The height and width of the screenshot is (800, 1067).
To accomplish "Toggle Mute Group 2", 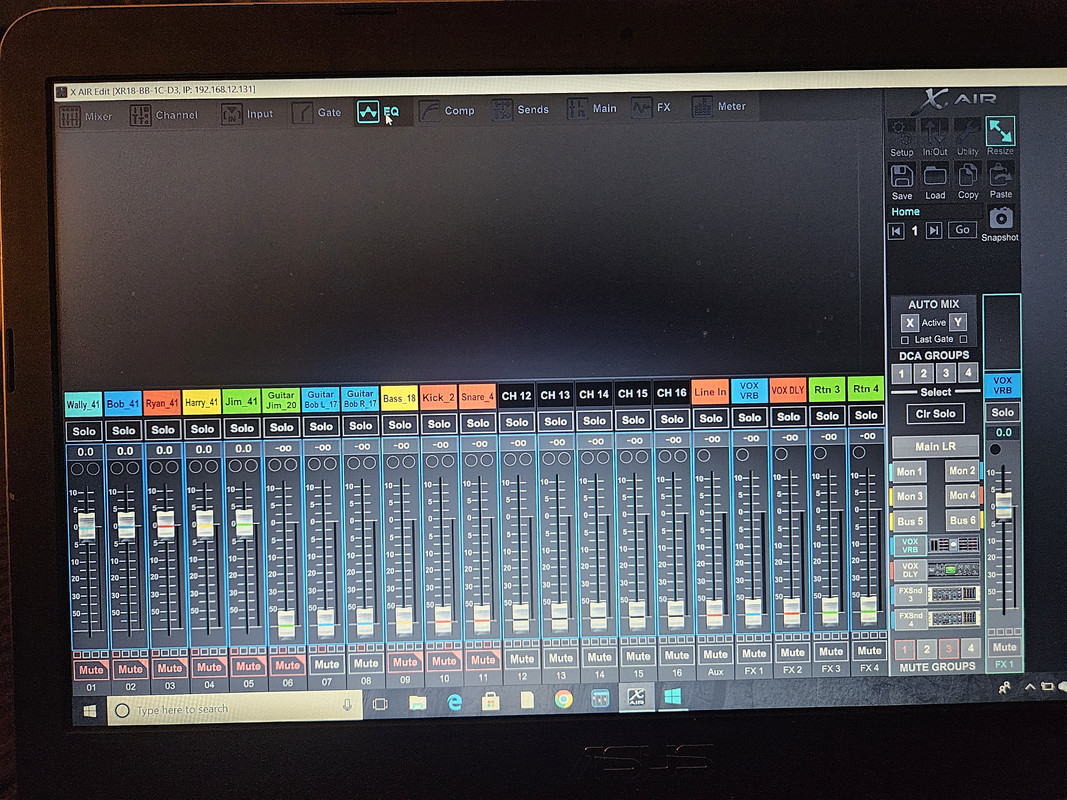I will point(926,648).
